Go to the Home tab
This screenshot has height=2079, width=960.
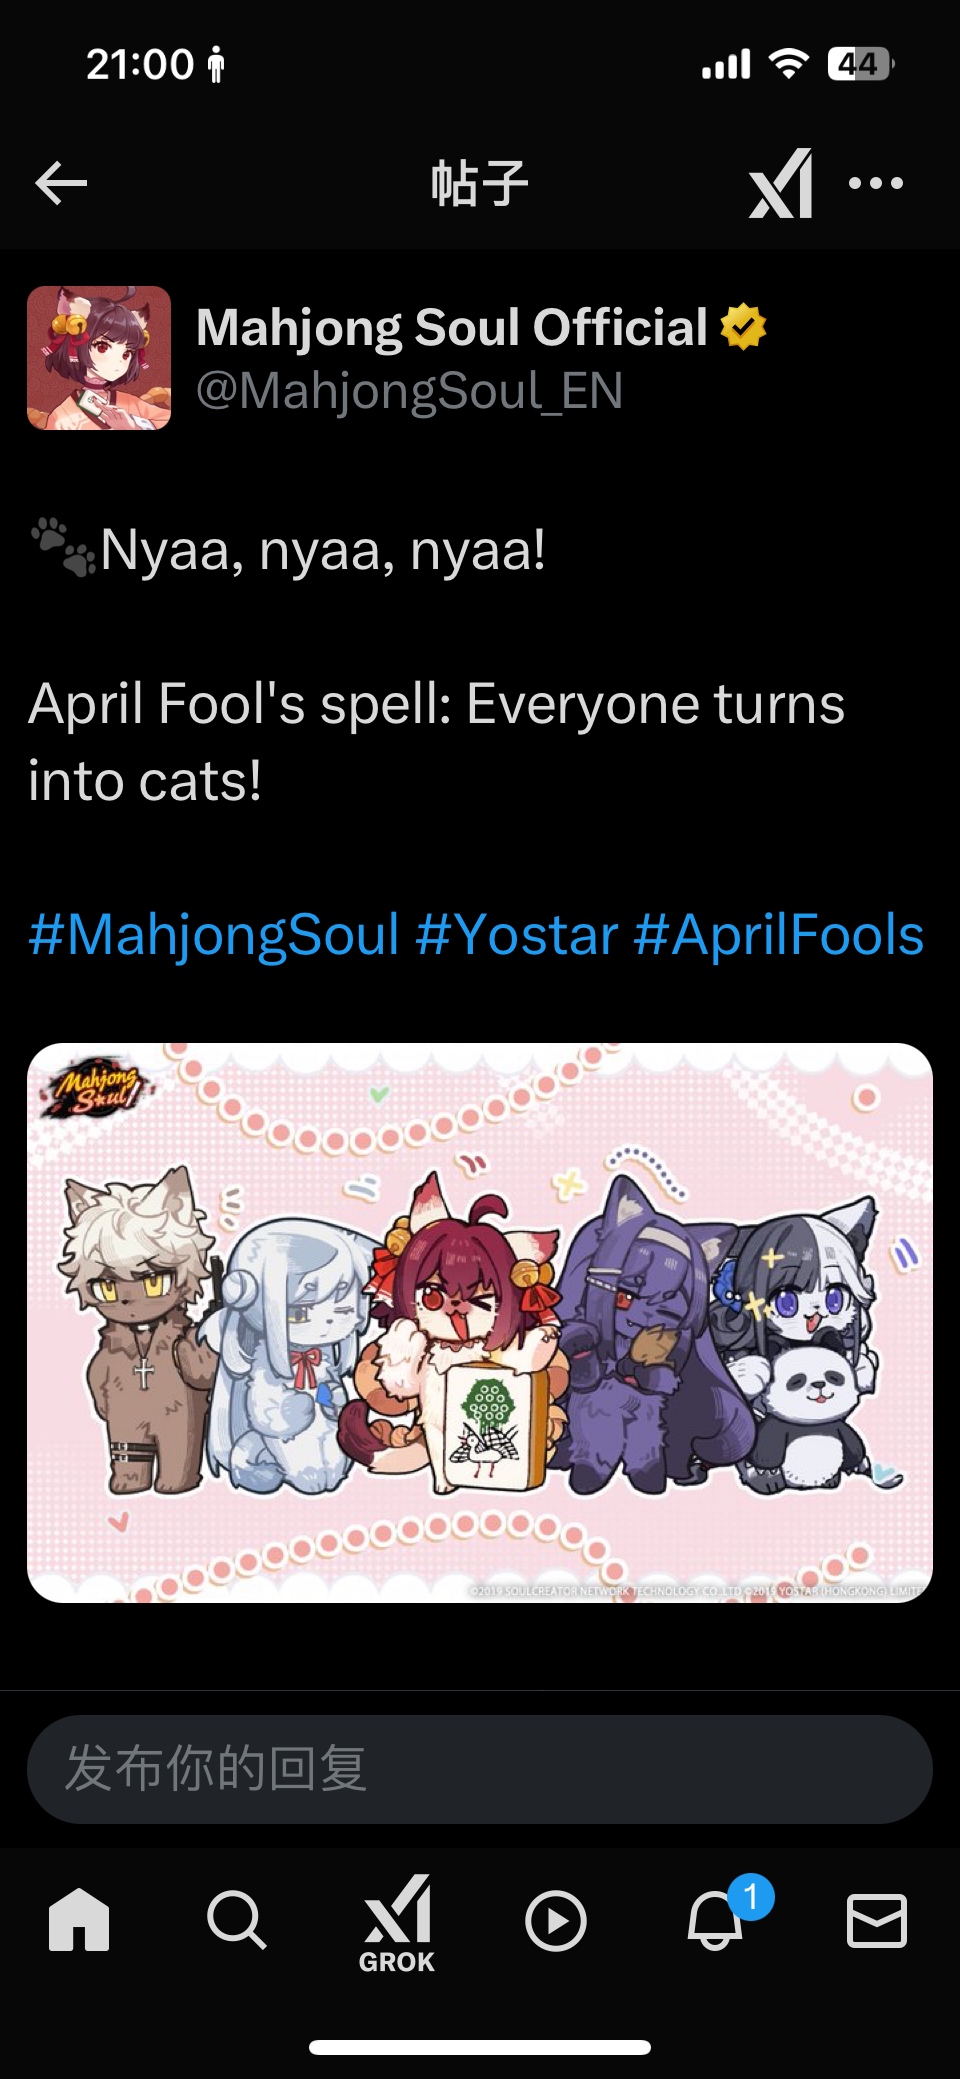(x=79, y=1919)
